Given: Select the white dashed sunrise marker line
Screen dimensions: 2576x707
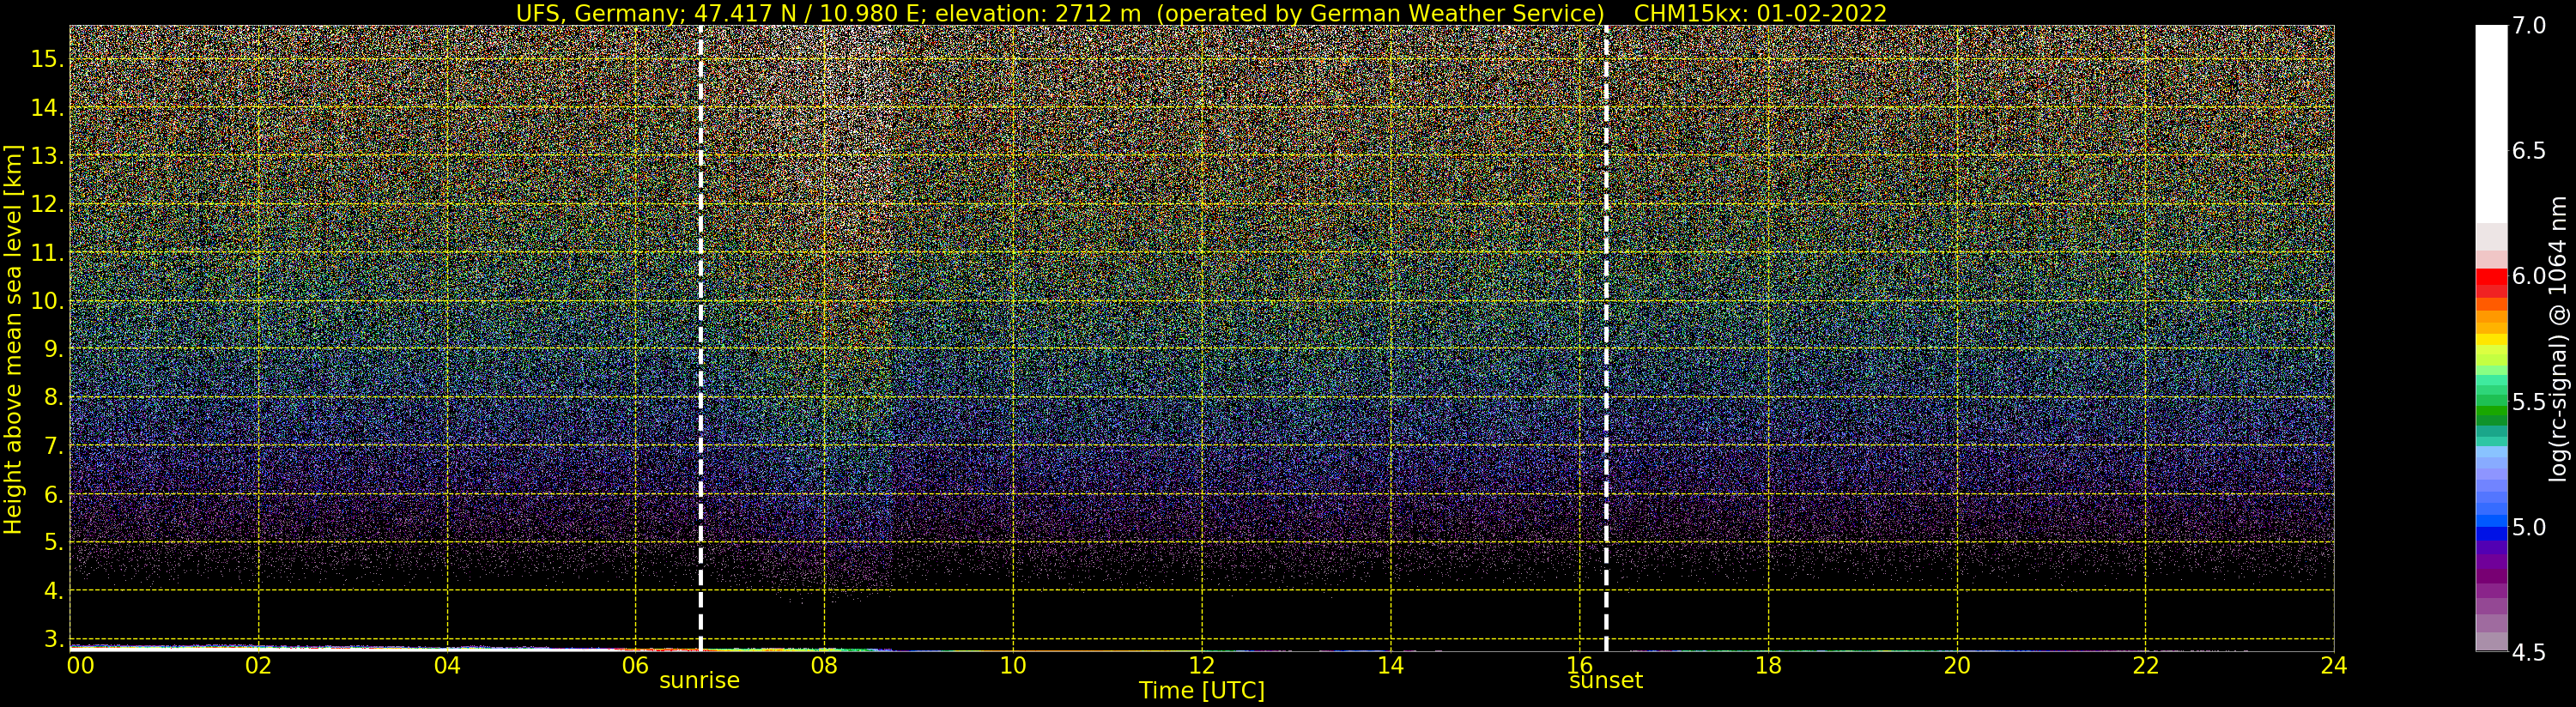Looking at the screenshot, I should coord(700,338).
